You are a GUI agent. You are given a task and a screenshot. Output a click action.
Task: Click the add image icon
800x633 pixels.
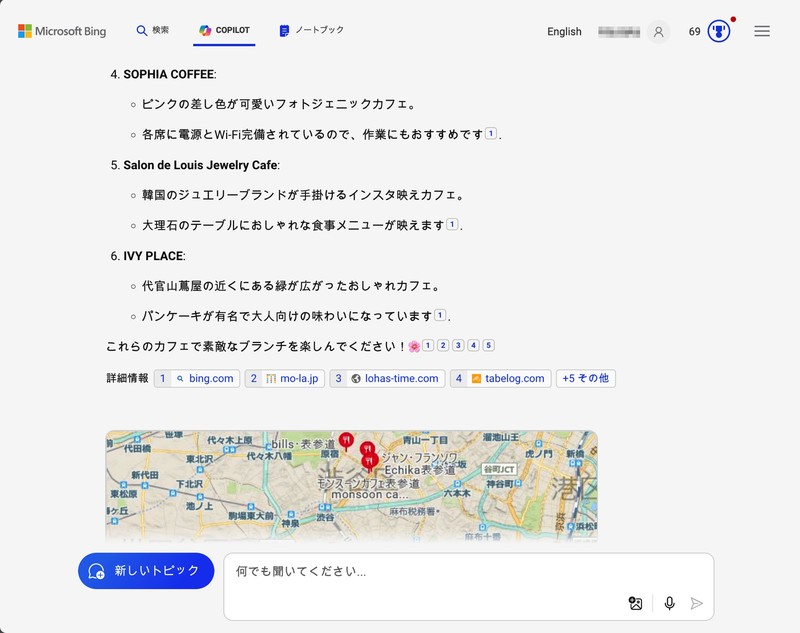[635, 603]
